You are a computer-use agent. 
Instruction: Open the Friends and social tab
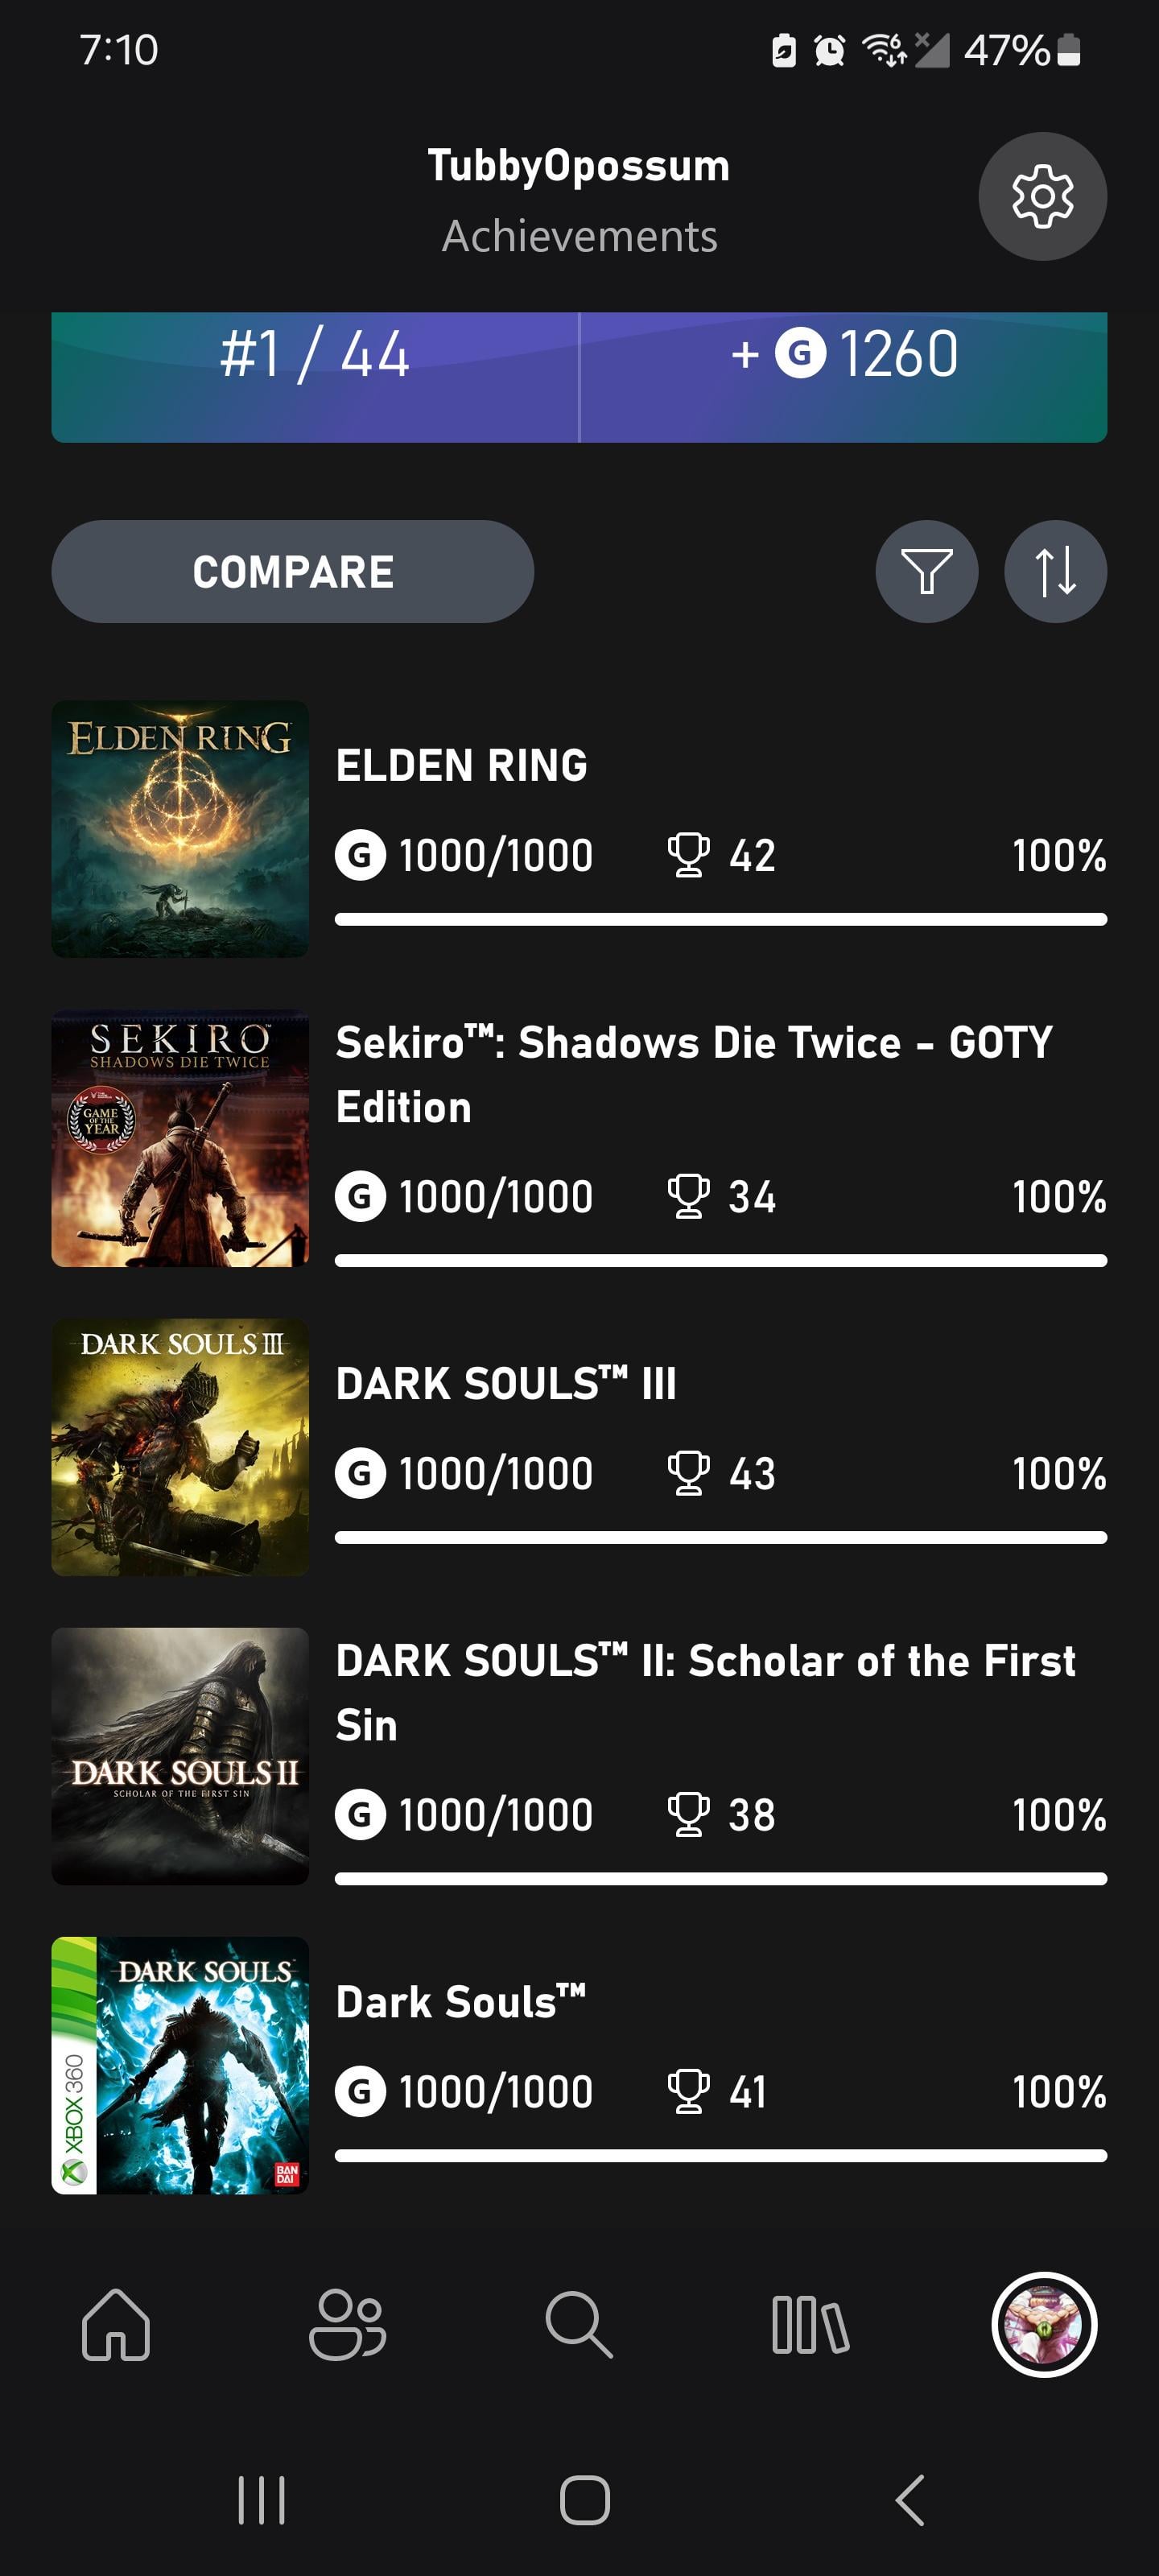tap(347, 2325)
